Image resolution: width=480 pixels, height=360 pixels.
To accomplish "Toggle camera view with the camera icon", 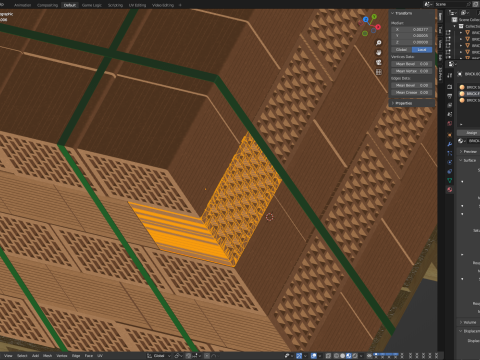I will tap(379, 62).
